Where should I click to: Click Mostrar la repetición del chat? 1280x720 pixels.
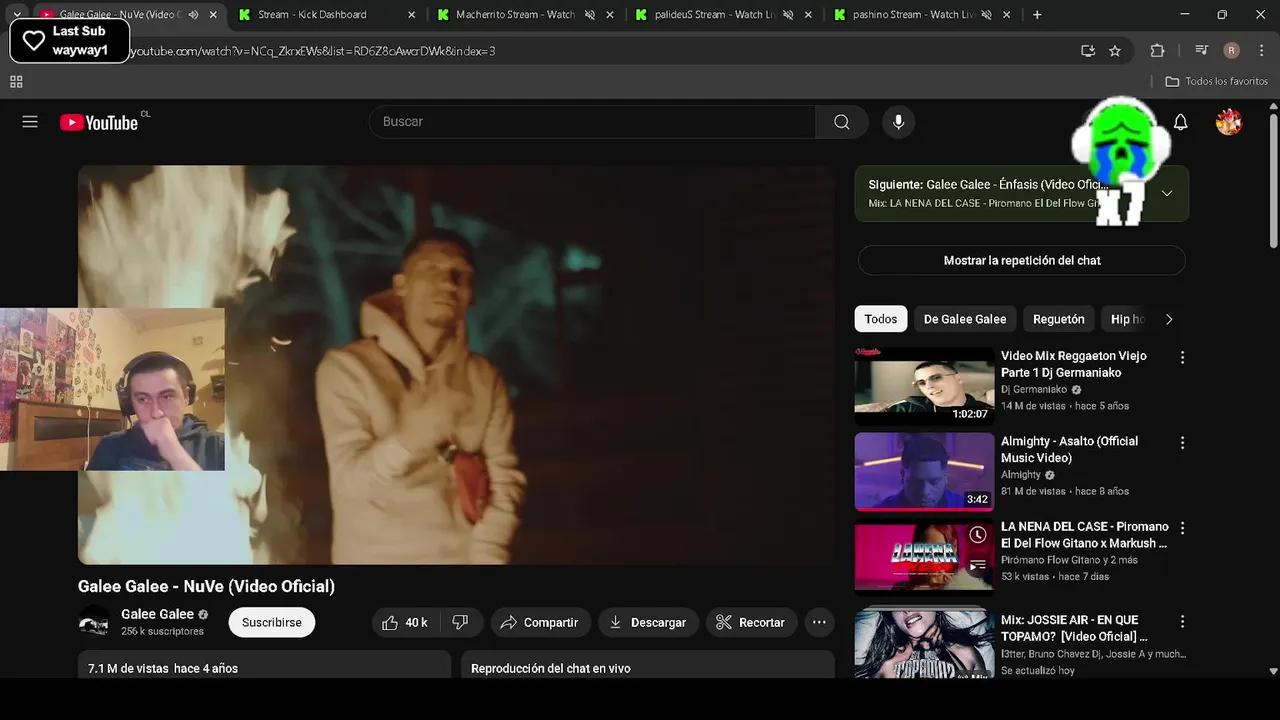[1021, 260]
